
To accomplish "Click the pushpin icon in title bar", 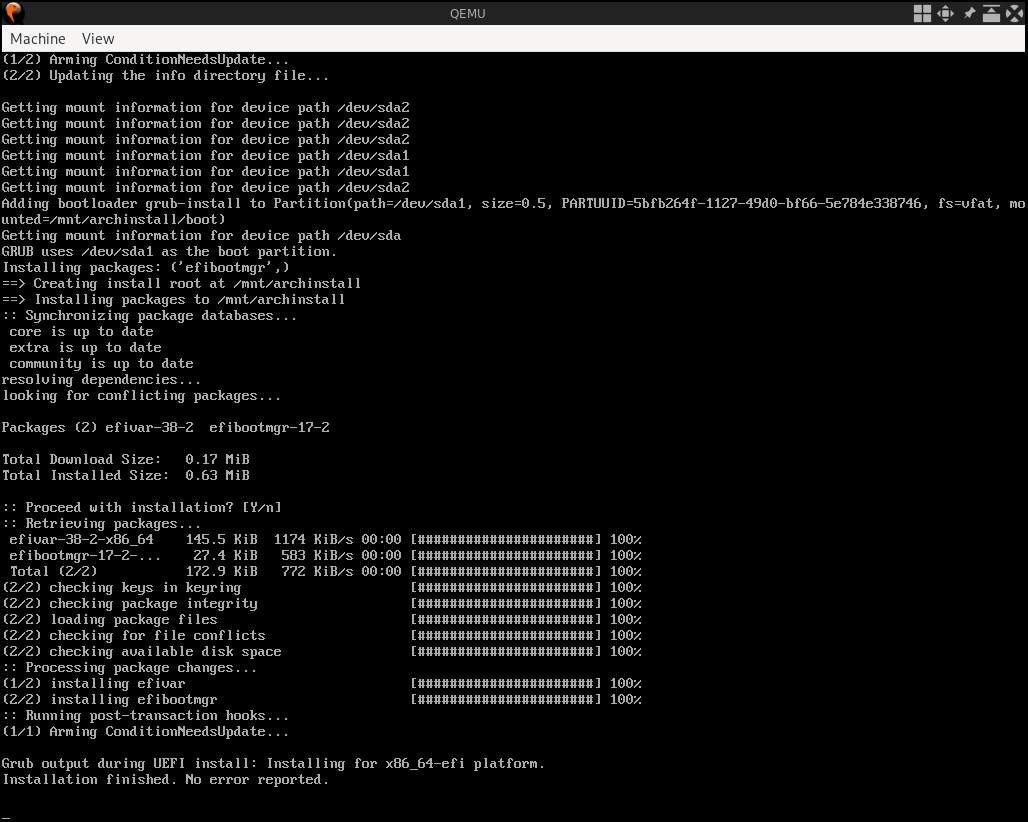I will click(969, 13).
